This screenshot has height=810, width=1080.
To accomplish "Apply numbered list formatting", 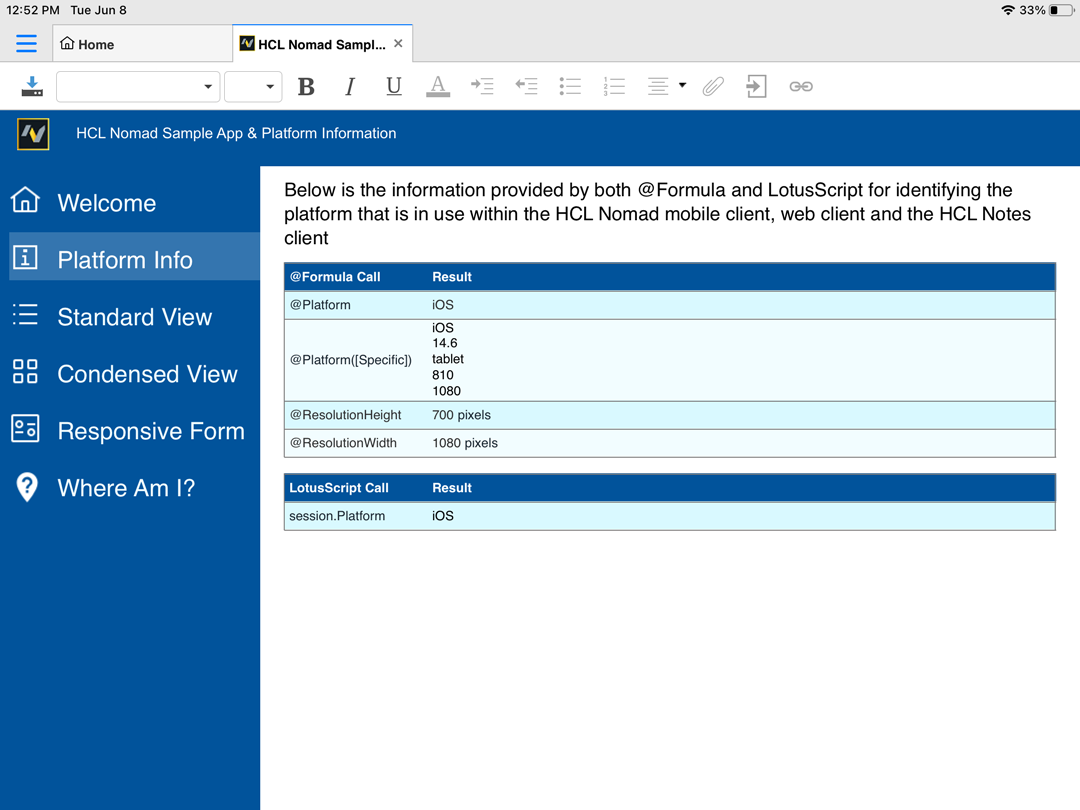I will [x=614, y=86].
